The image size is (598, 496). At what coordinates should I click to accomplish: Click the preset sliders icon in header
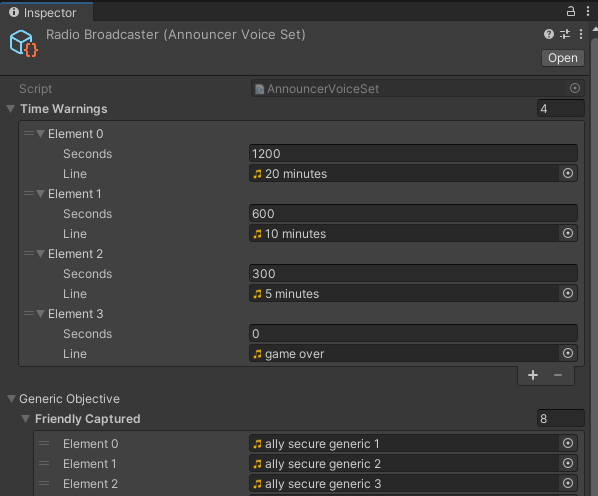click(565, 34)
